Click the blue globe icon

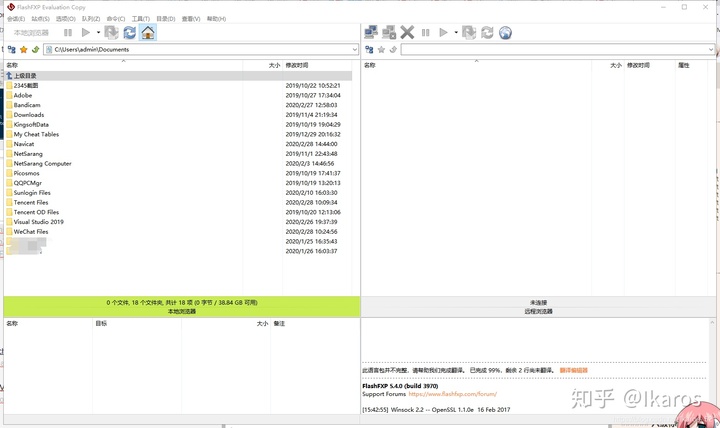coord(506,33)
